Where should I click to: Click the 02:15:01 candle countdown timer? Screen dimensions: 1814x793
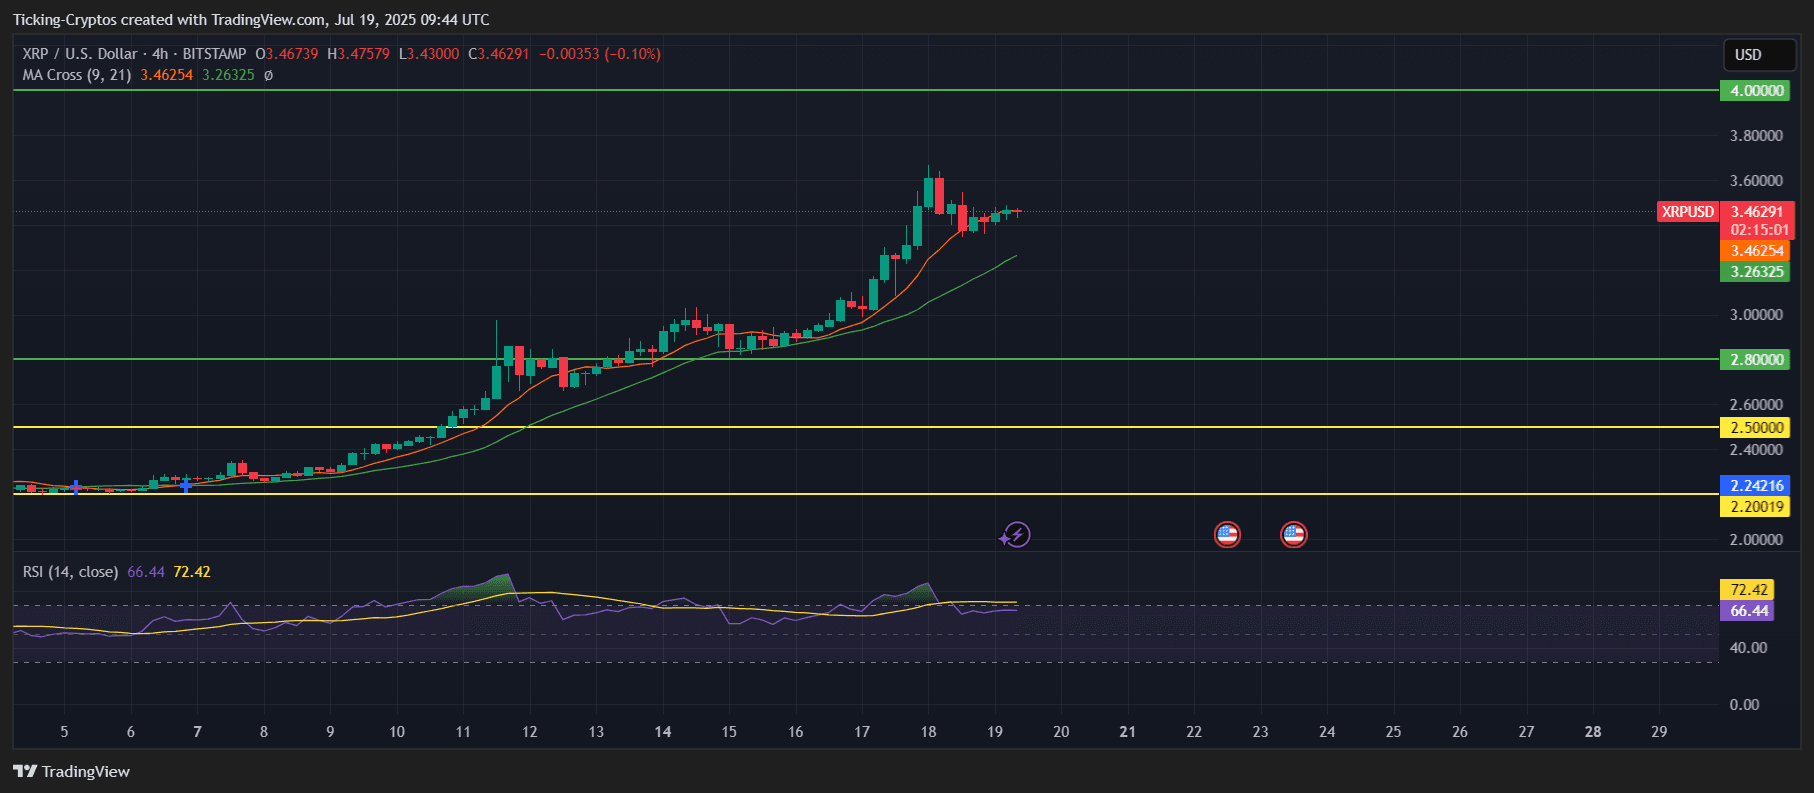pyautogui.click(x=1760, y=230)
